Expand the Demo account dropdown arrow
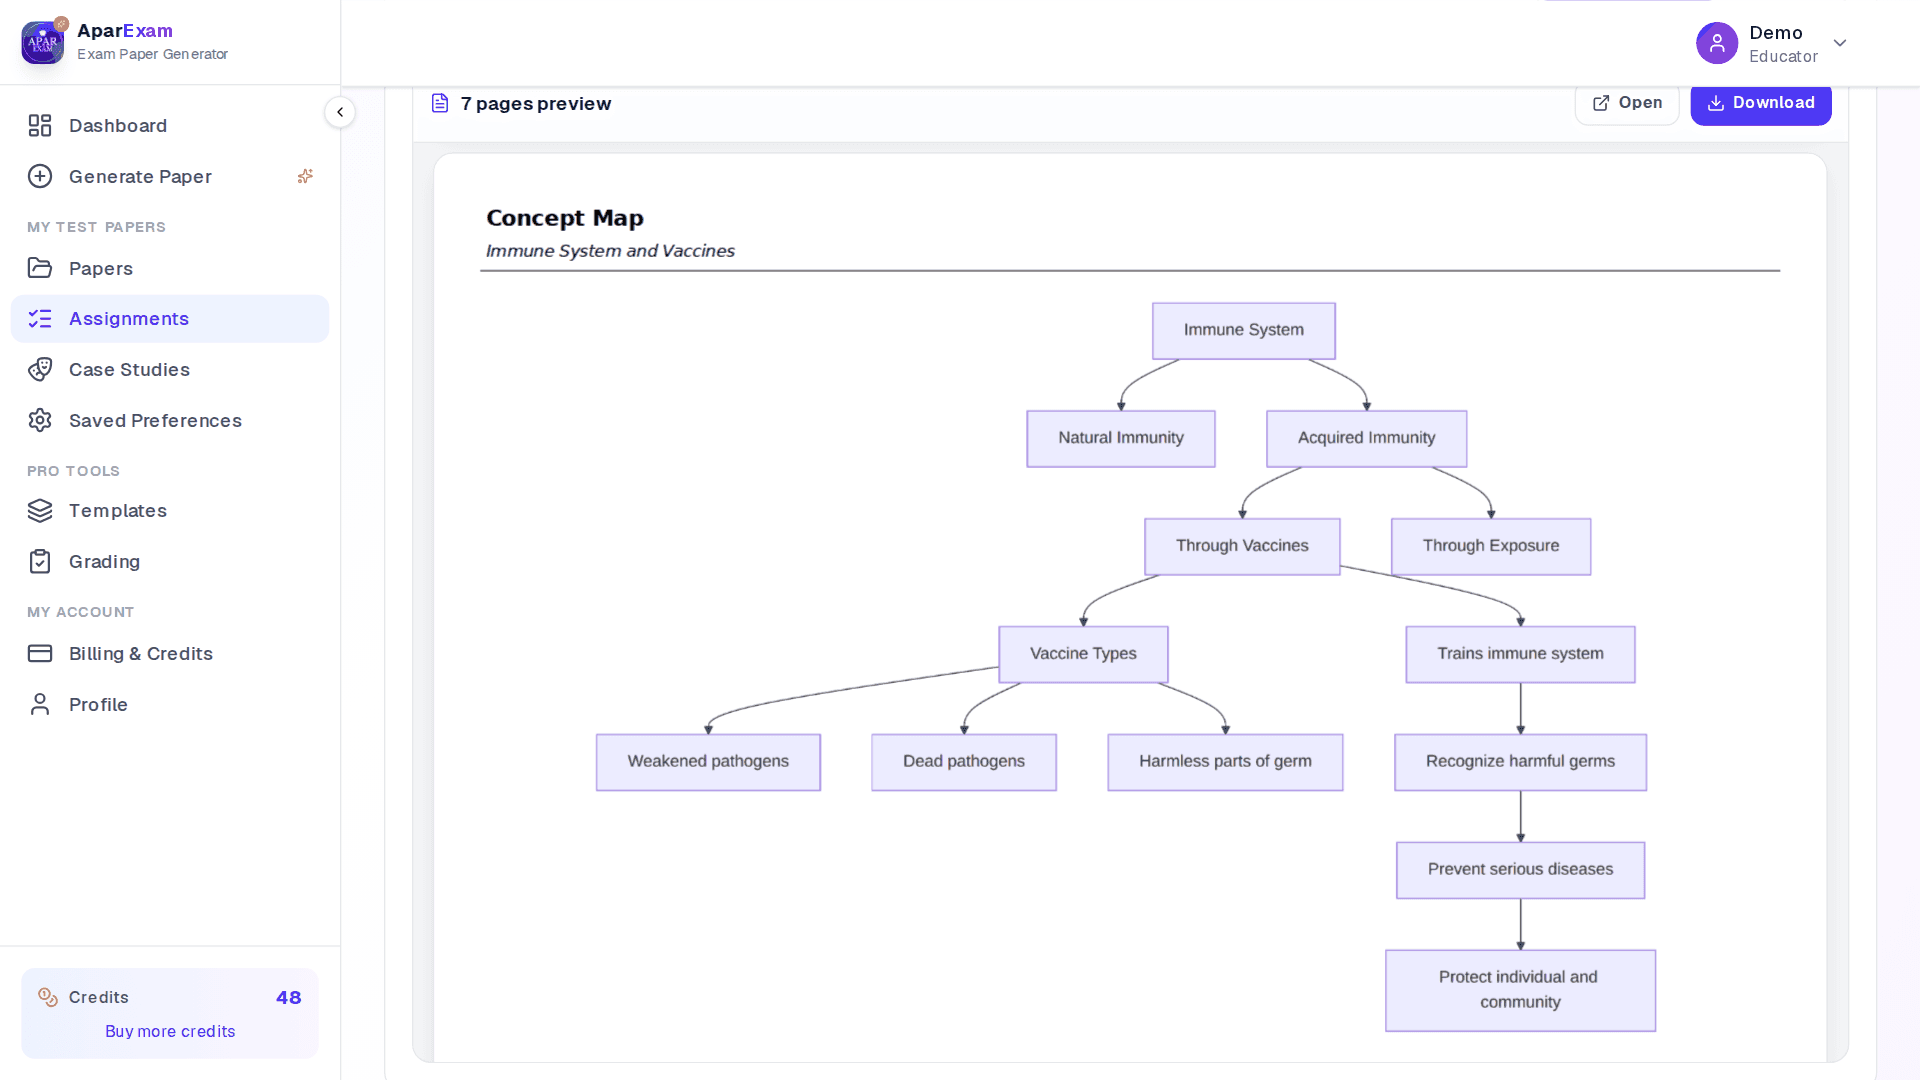Screen dimensions: 1920x1080 (1840, 43)
